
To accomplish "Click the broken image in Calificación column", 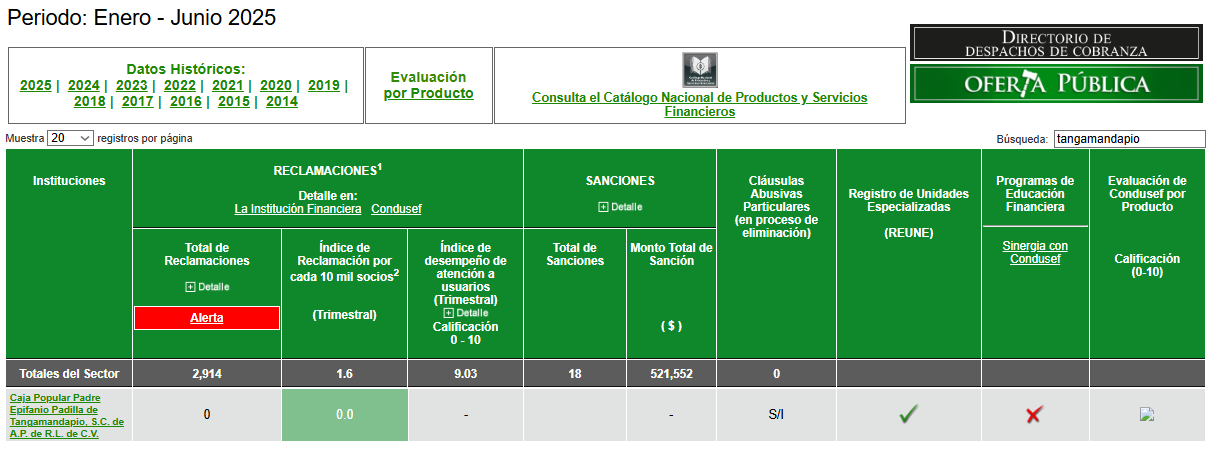I will click(x=1147, y=414).
